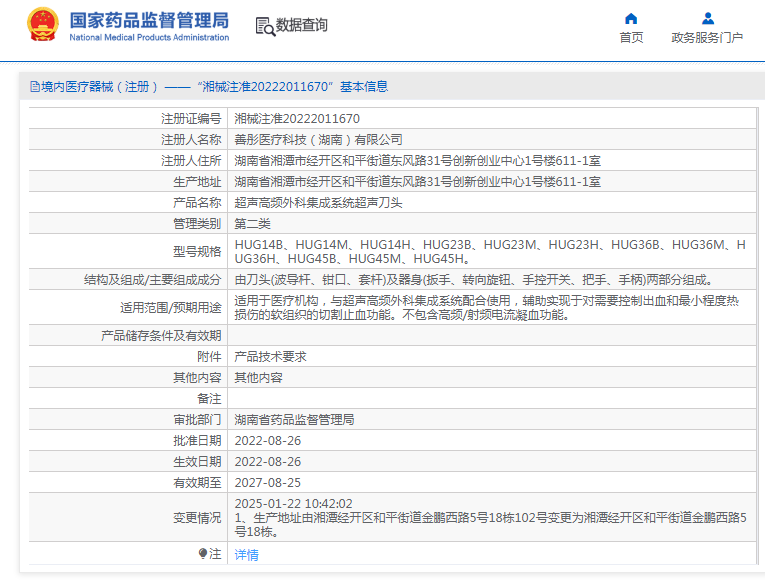Click the HUG14B model specification cell
The width and height of the screenshot is (765, 582).
(x=490, y=251)
